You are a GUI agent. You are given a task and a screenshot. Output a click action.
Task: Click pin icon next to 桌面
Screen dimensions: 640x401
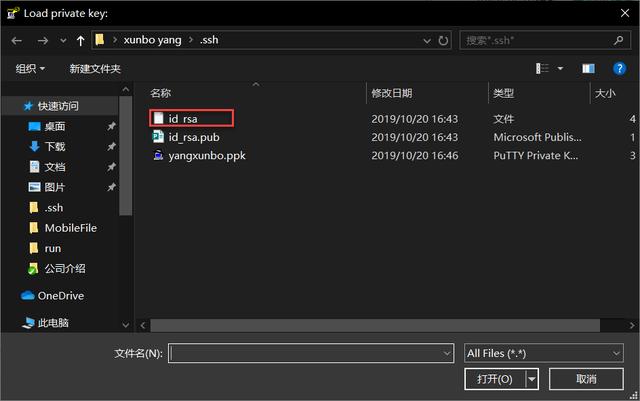click(111, 126)
